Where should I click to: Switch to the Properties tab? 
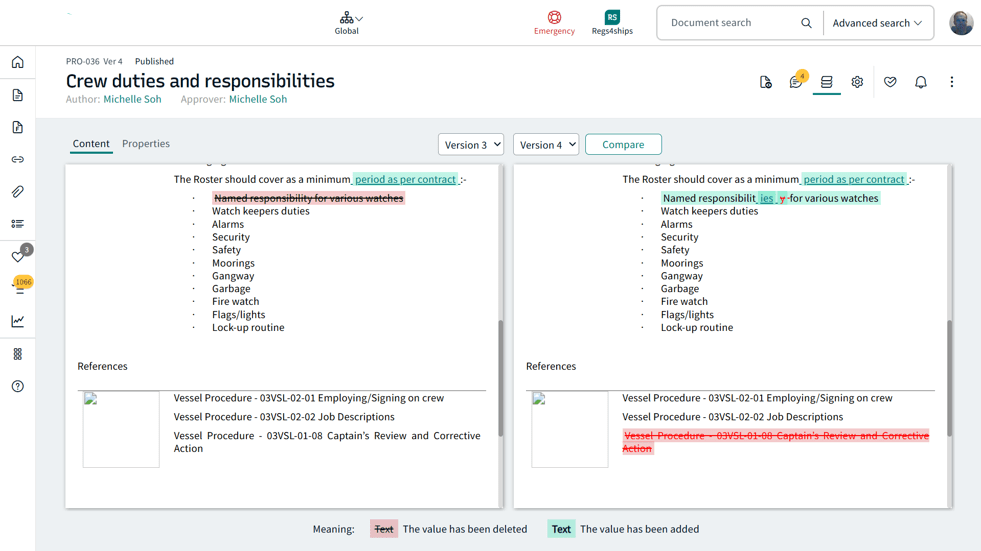[x=146, y=144]
